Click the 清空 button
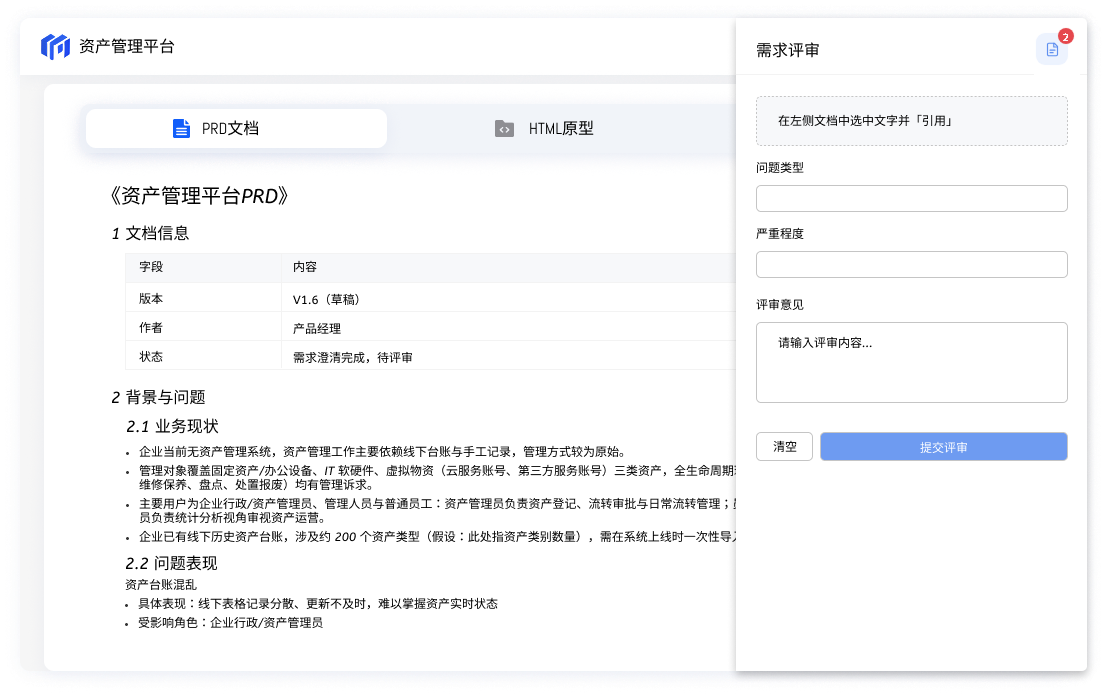This screenshot has height=695, width=1107. tap(784, 446)
